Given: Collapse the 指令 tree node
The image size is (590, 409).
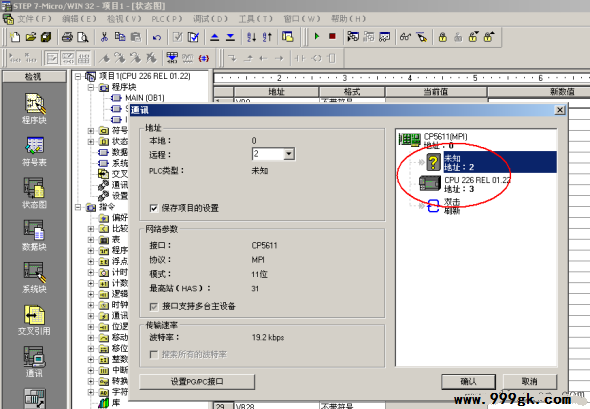Looking at the screenshot, I should click(x=78, y=207).
